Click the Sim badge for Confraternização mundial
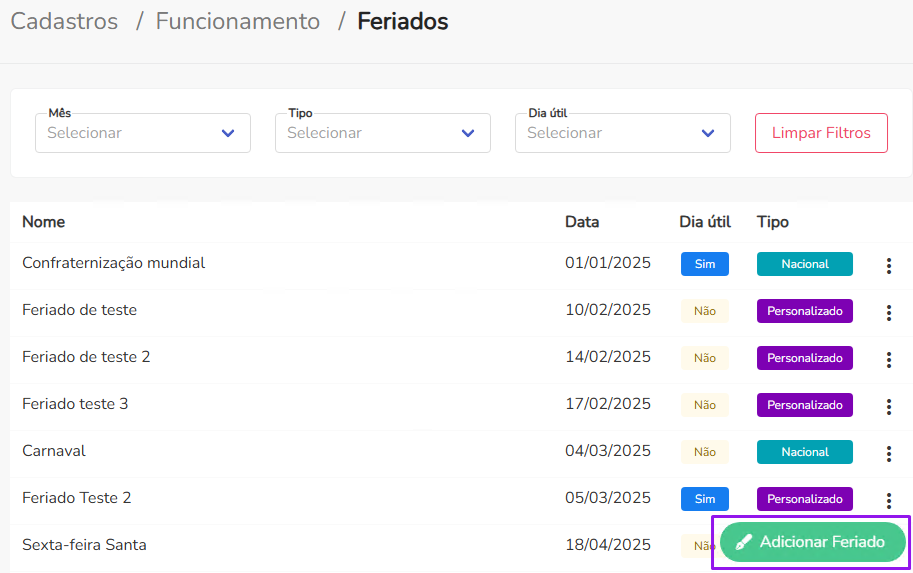The height and width of the screenshot is (573, 913). tap(704, 264)
